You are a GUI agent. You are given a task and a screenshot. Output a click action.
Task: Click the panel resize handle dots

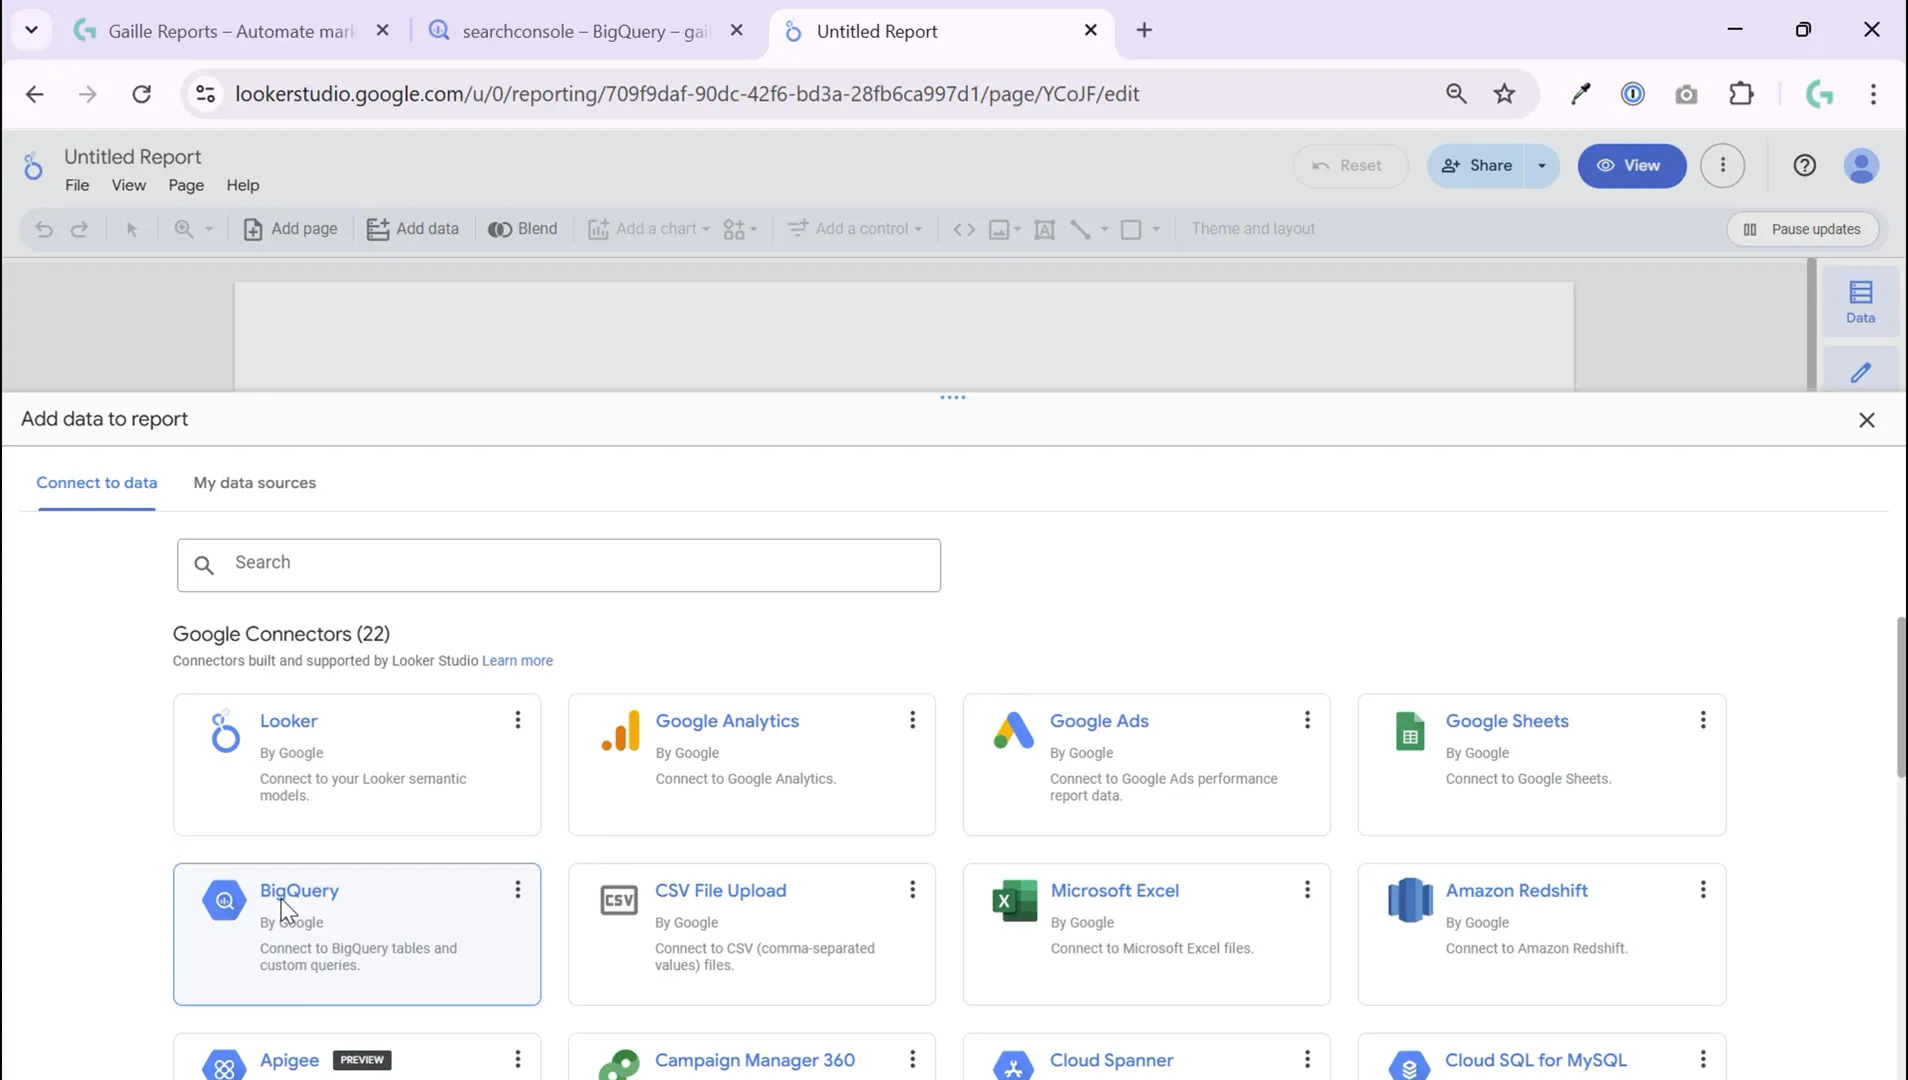point(952,398)
